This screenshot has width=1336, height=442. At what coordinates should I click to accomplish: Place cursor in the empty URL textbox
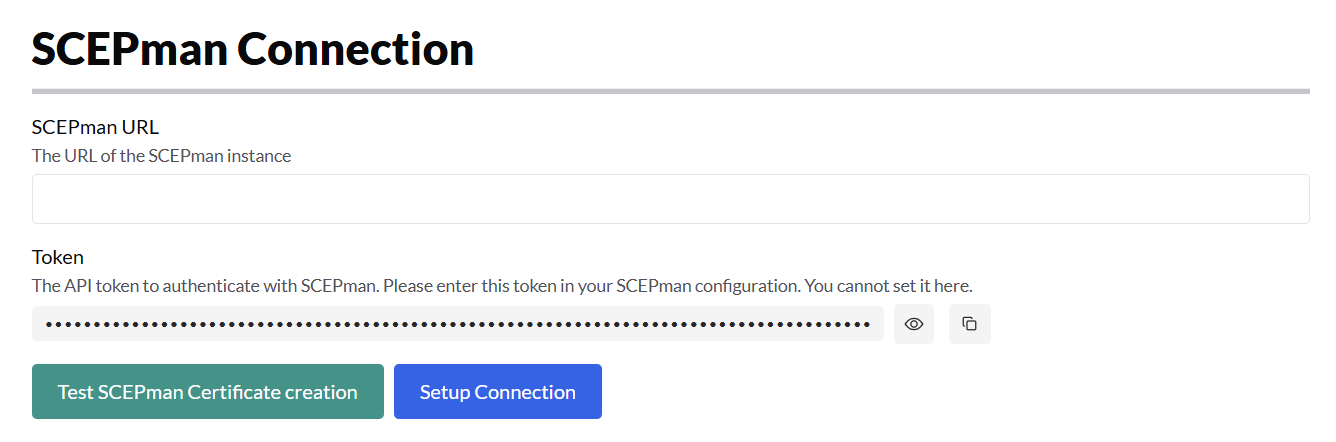coord(670,199)
